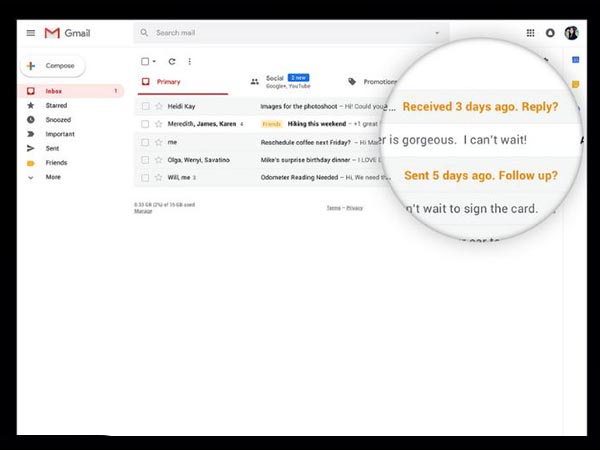The image size is (600, 450).
Task: Click the Received 3 days ago Reply nudge
Action: coord(480,106)
